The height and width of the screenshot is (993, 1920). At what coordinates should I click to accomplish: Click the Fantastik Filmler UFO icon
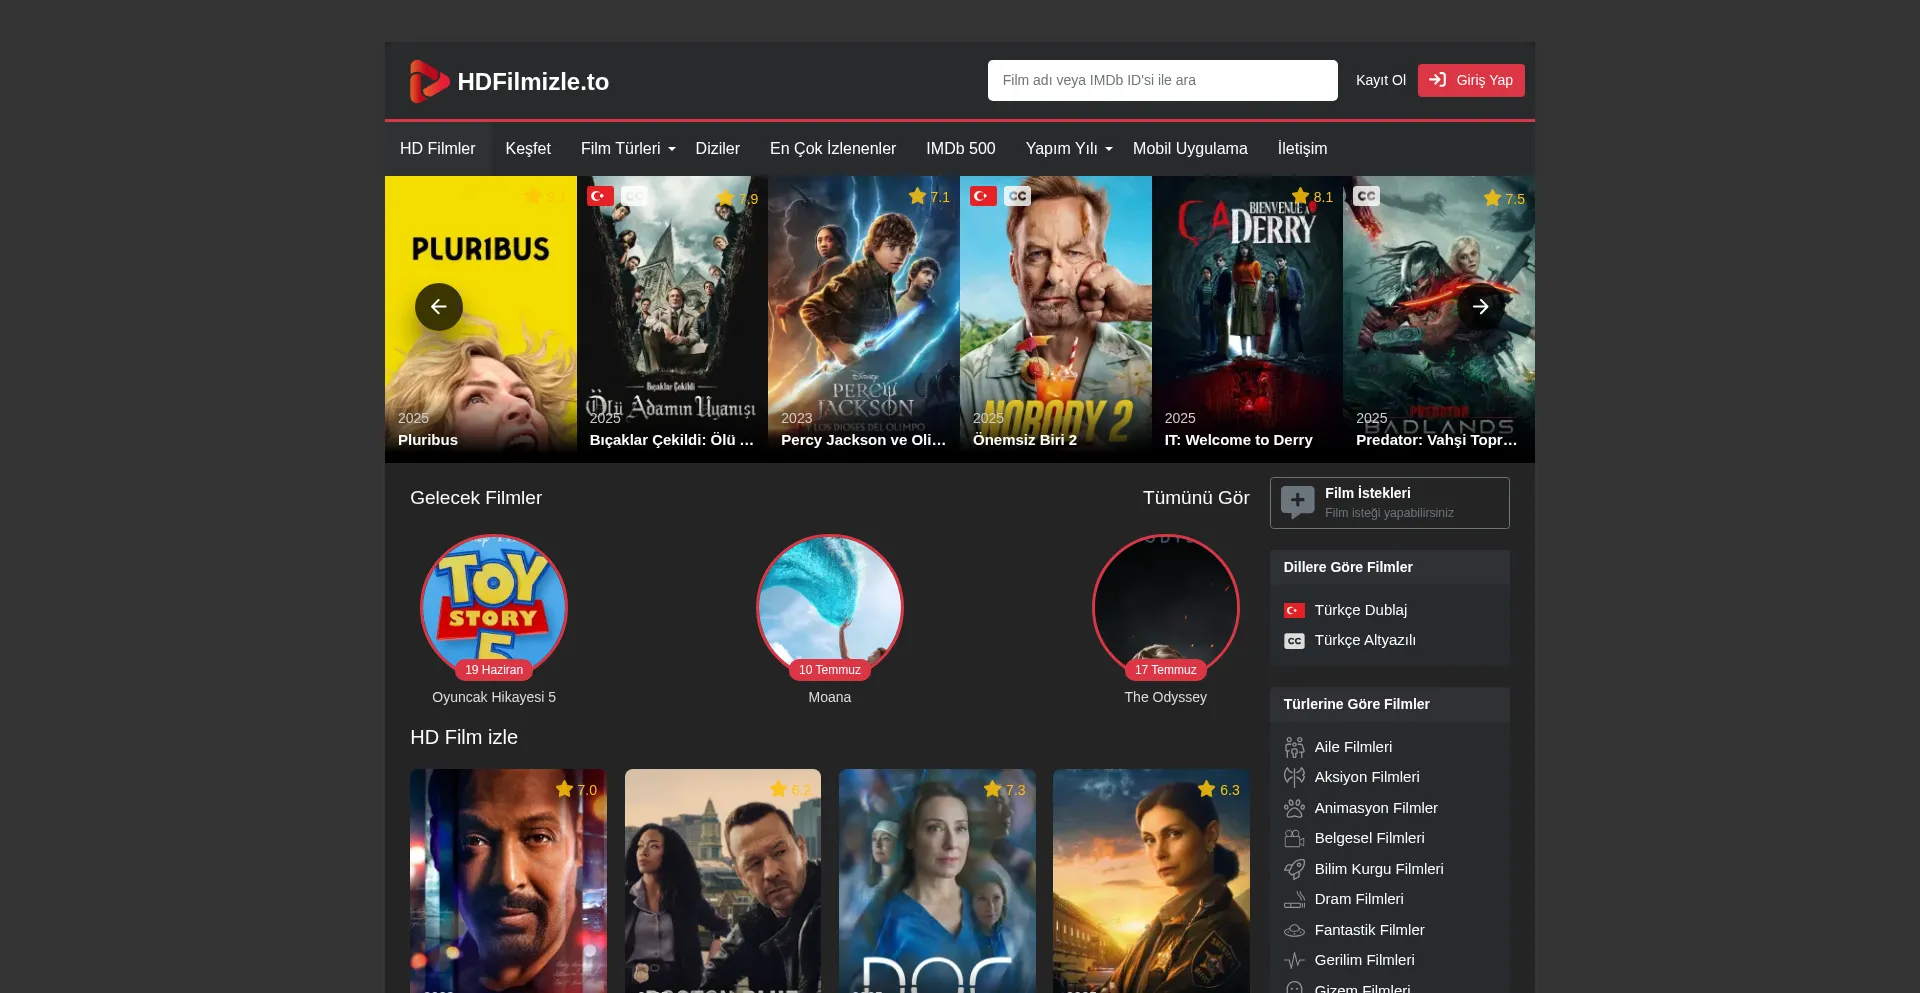[x=1294, y=930]
